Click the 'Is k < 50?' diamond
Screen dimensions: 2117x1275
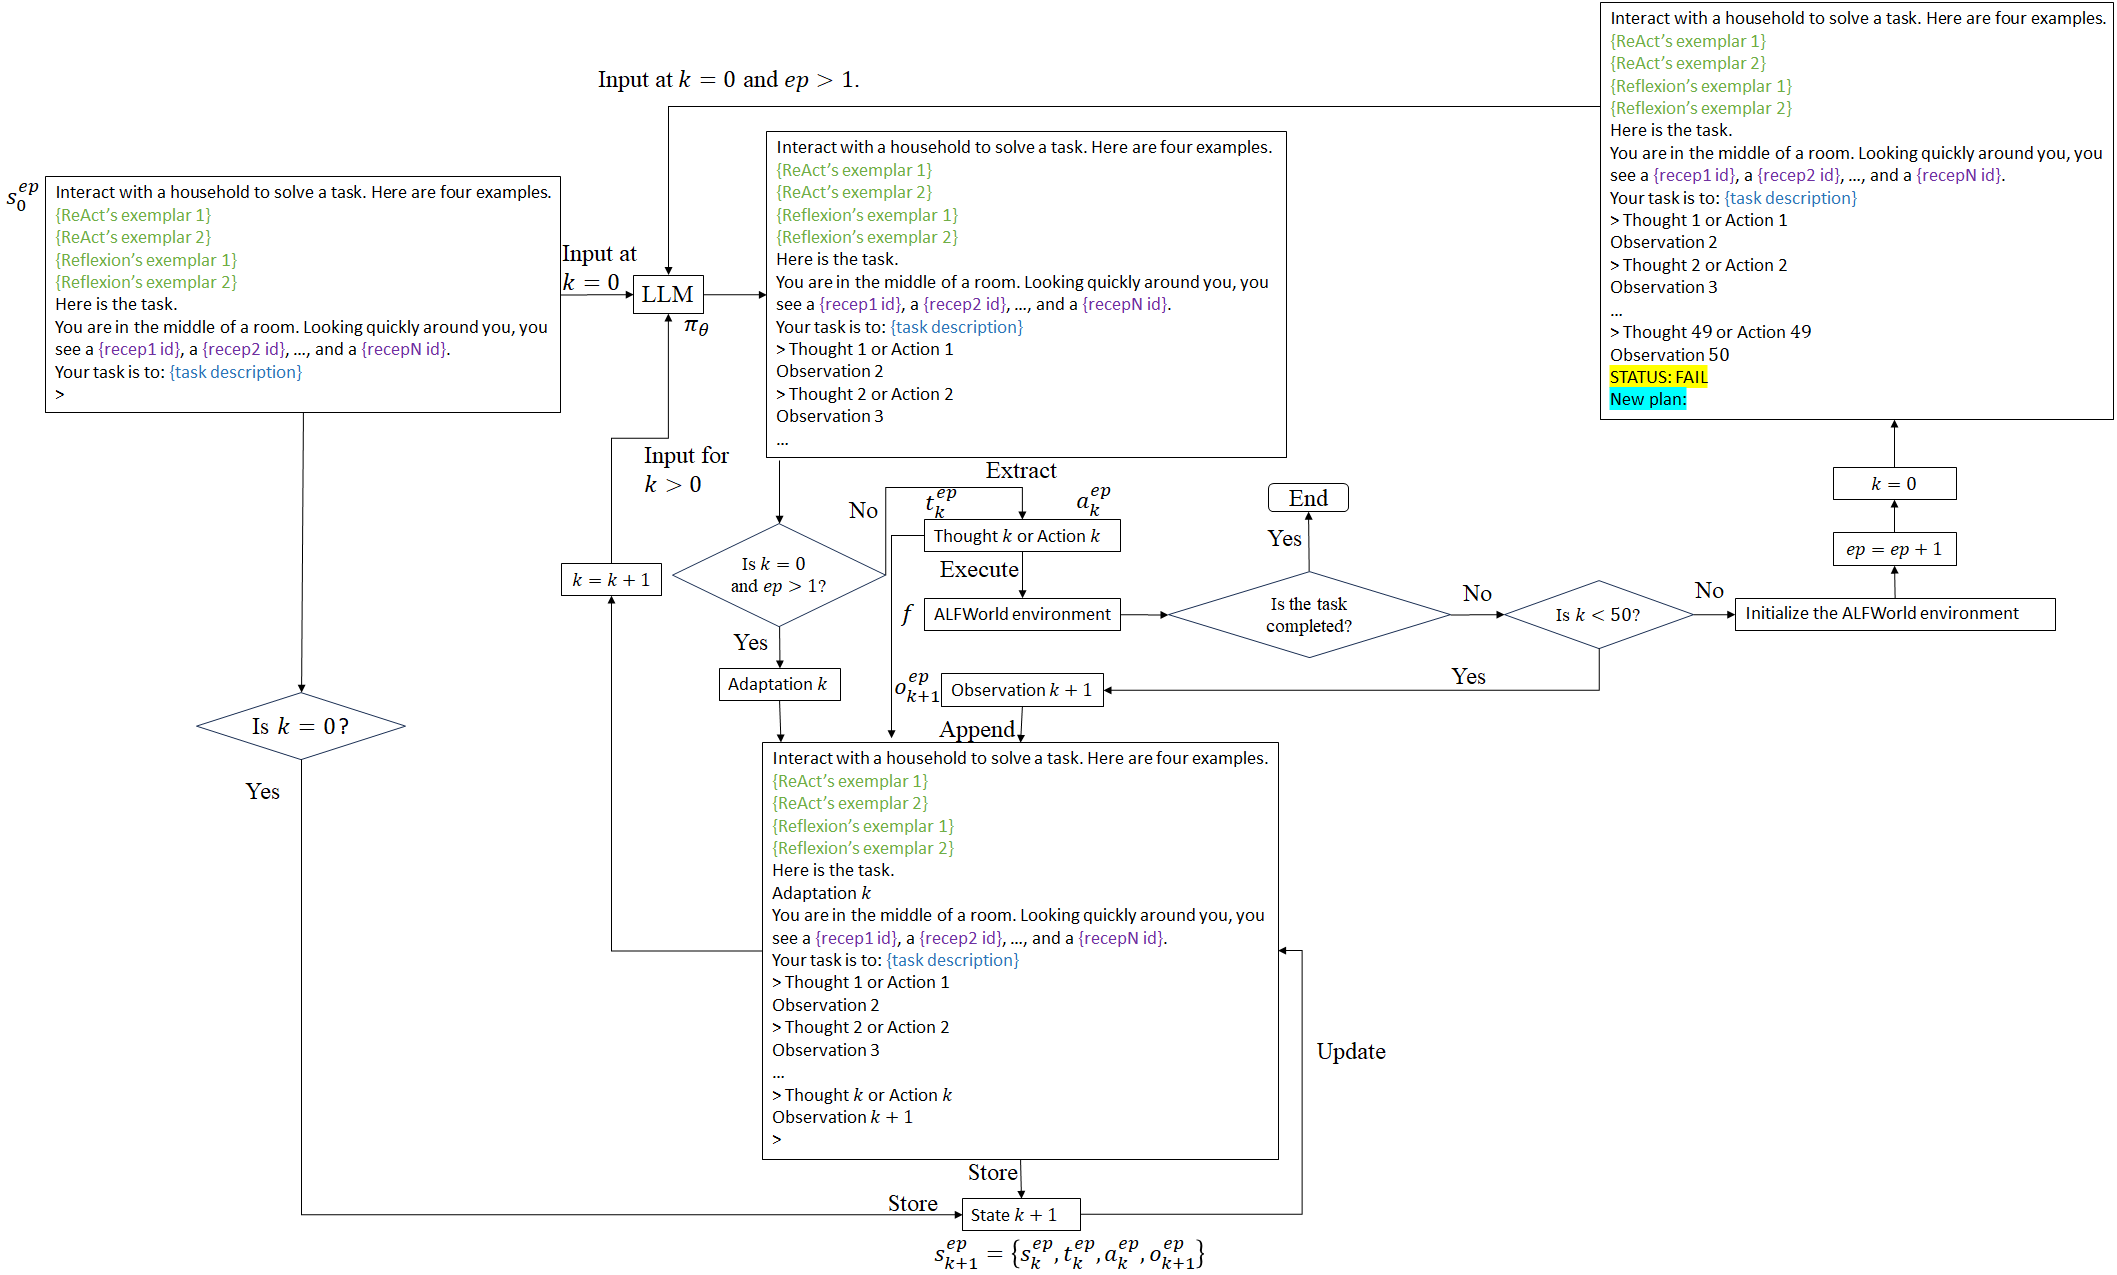1598,615
